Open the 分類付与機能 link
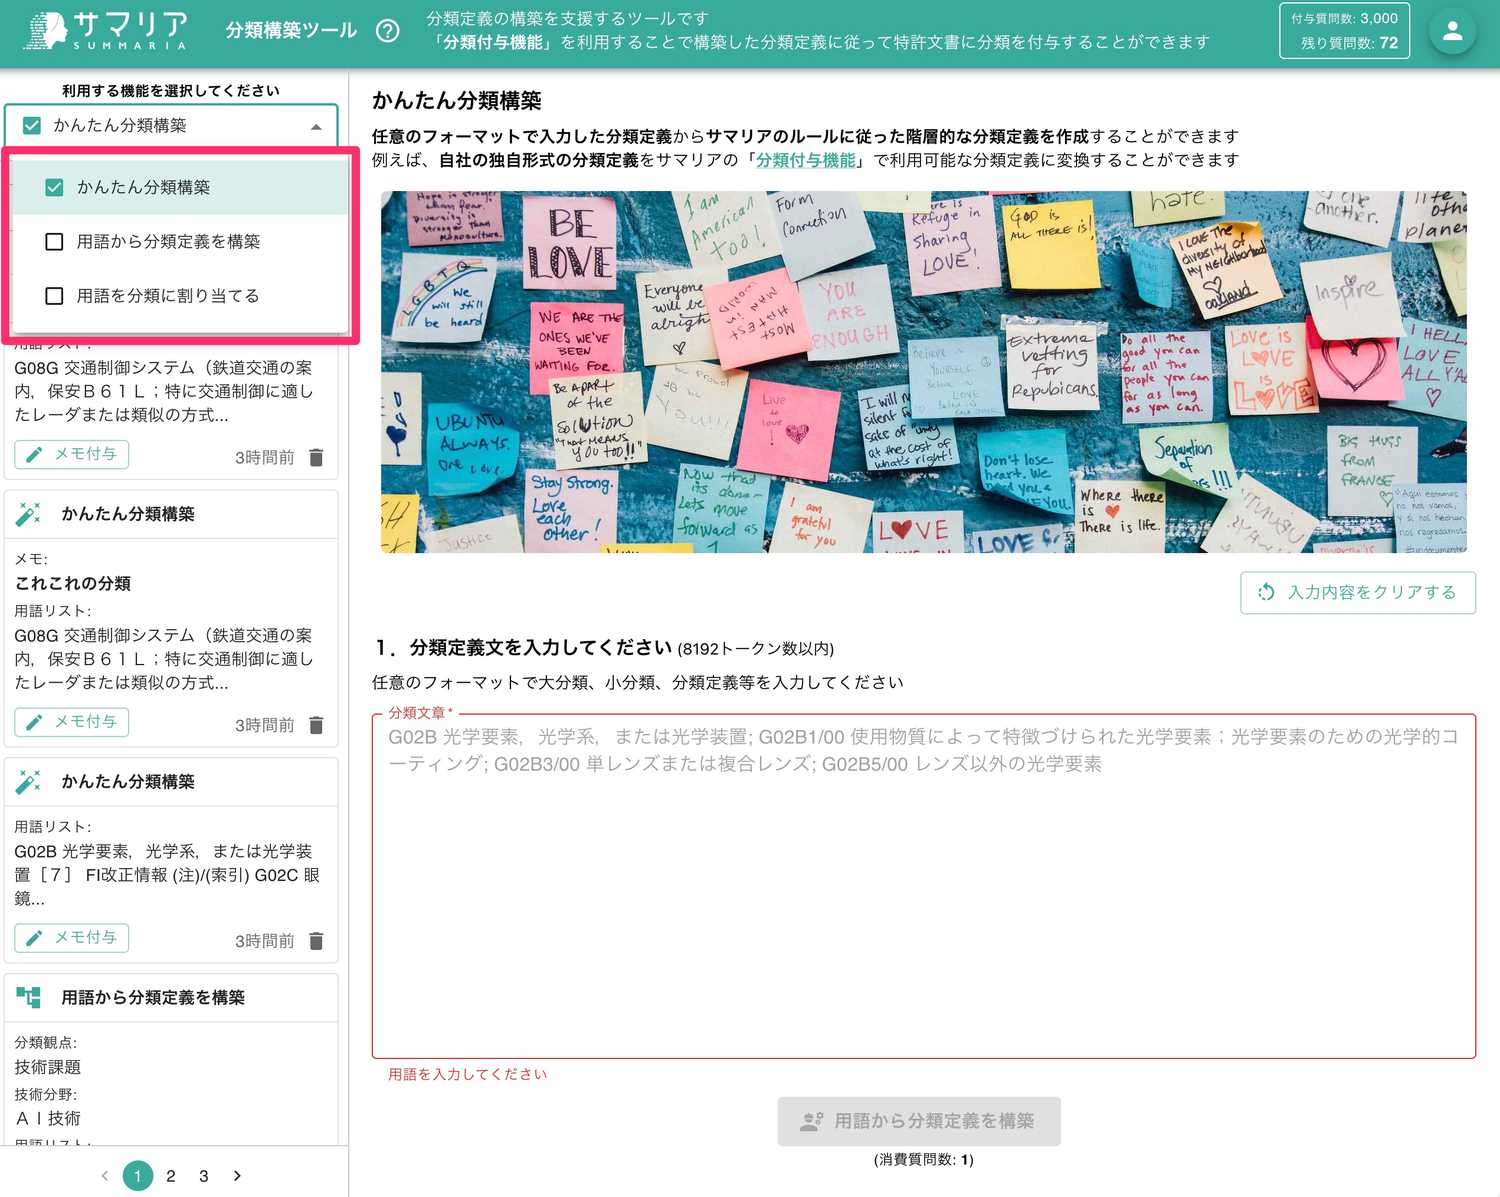Viewport: 1500px width, 1197px height. pos(806,159)
